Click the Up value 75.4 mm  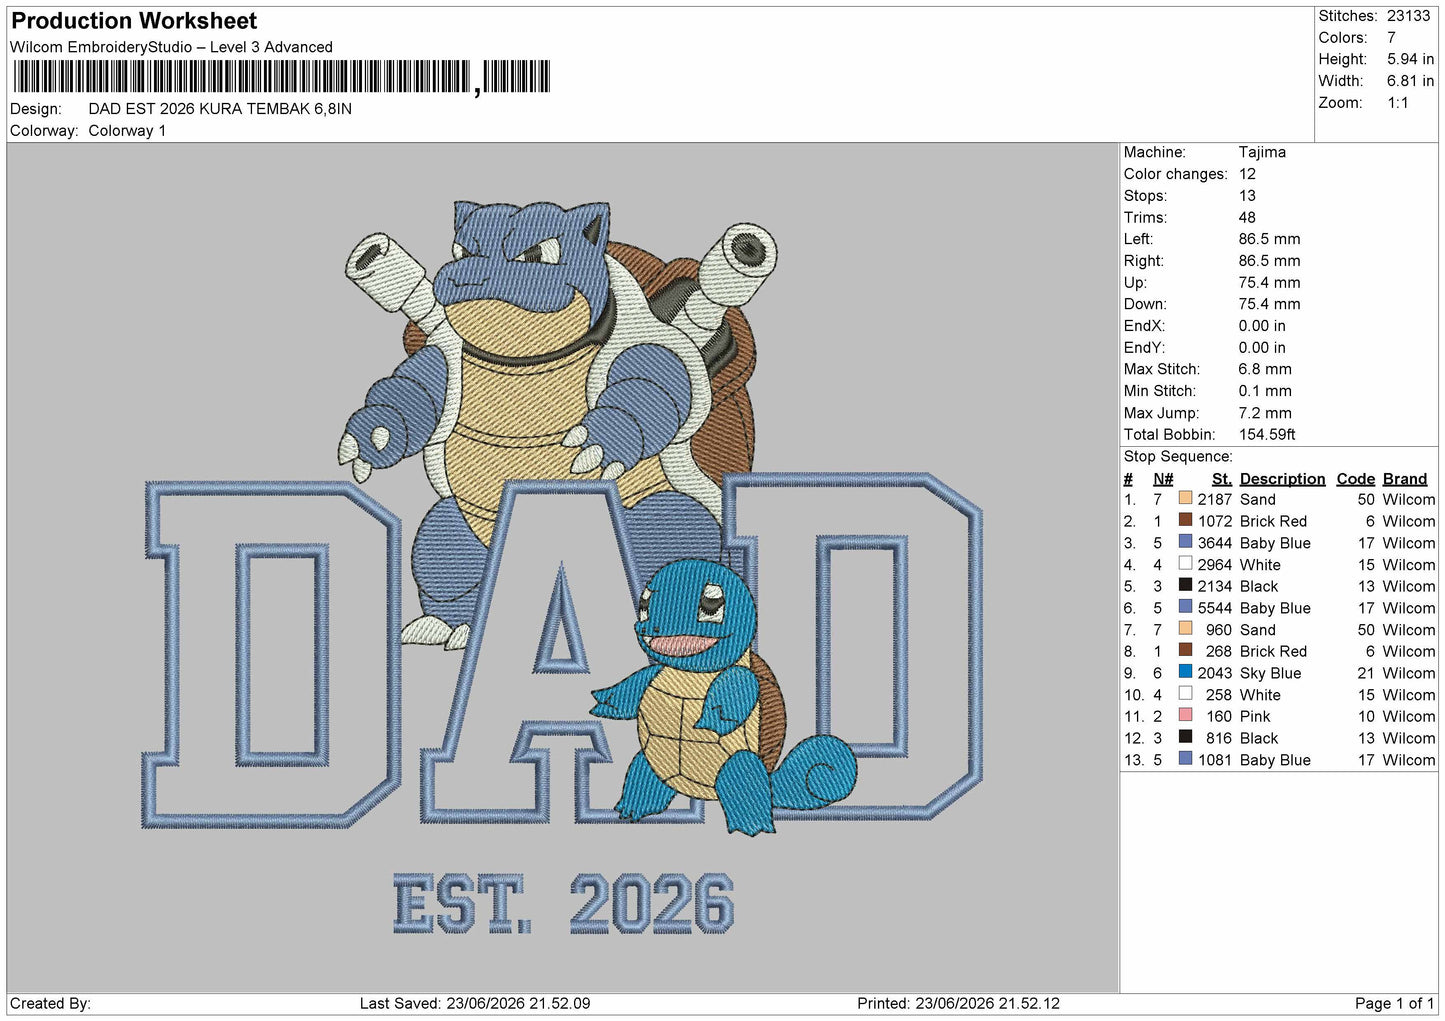1269,282
